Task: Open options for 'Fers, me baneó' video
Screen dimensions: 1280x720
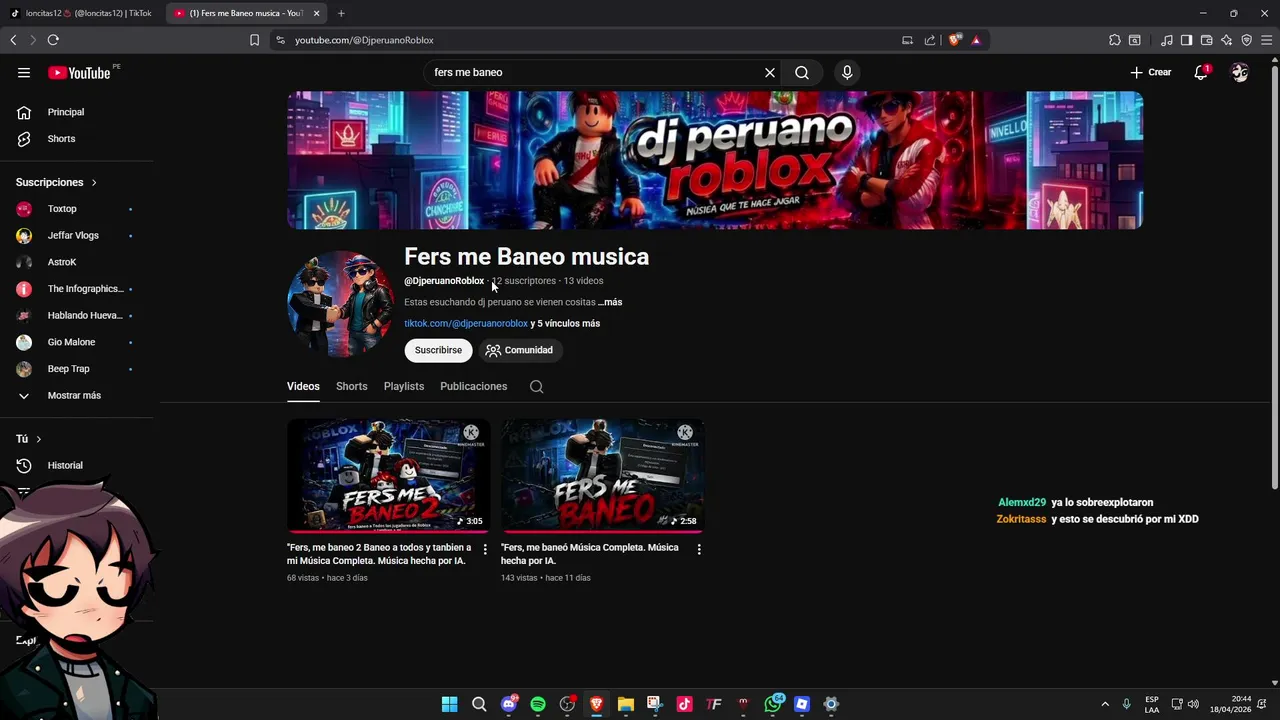Action: point(699,549)
